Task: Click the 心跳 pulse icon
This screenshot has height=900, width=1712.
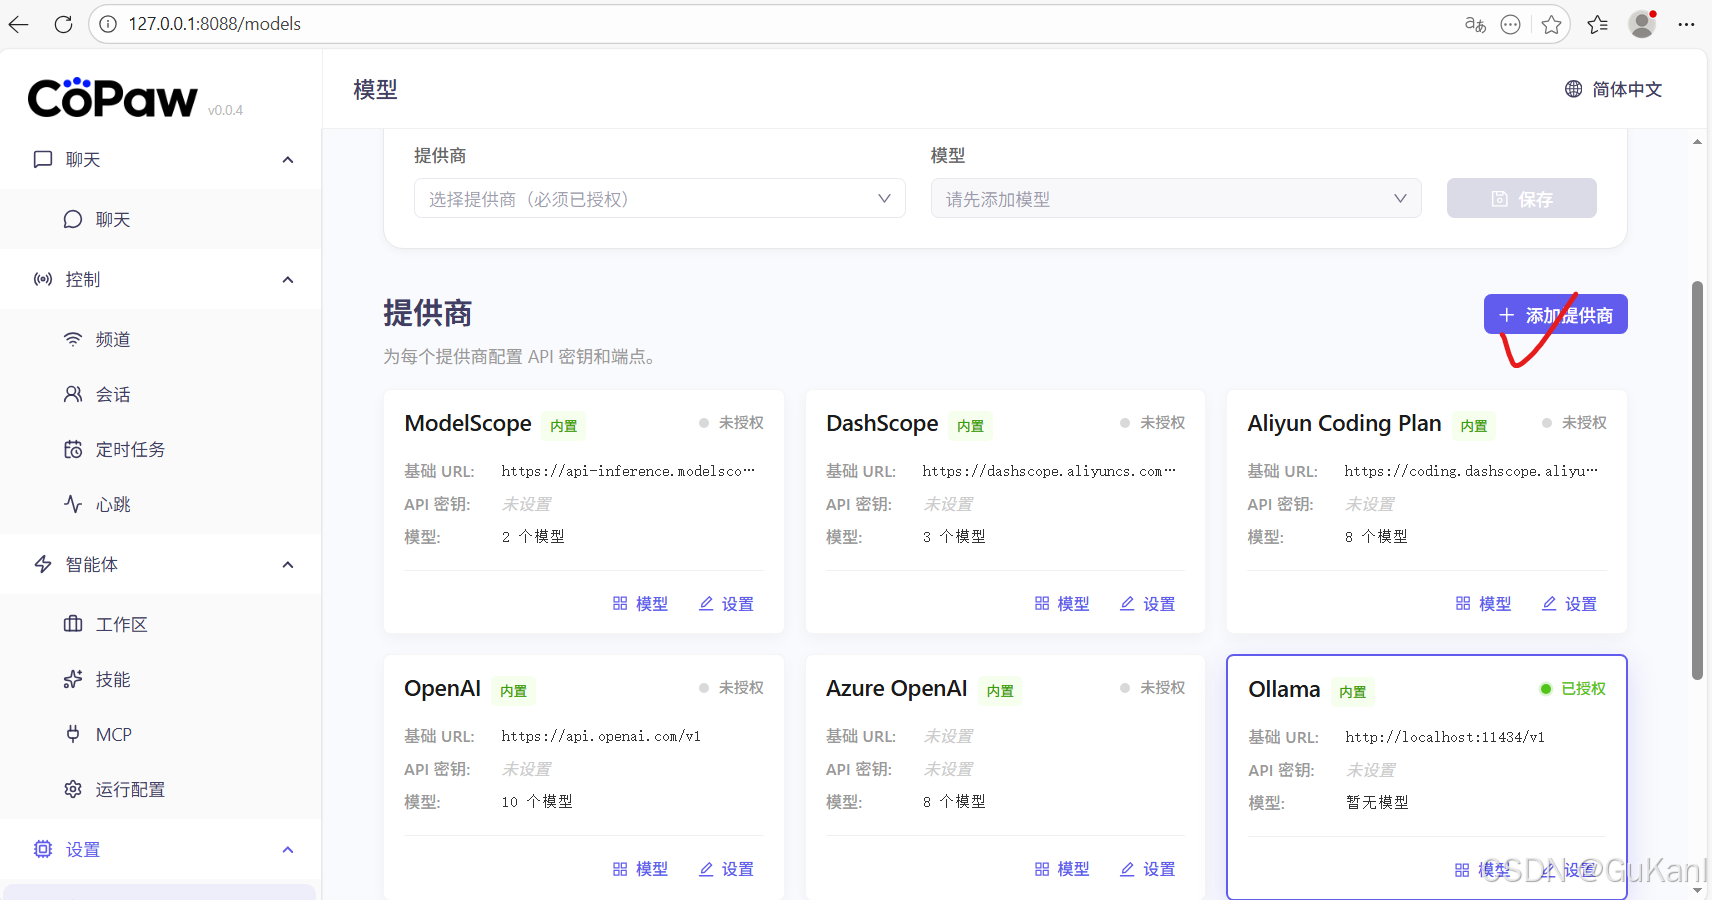Action: click(73, 504)
